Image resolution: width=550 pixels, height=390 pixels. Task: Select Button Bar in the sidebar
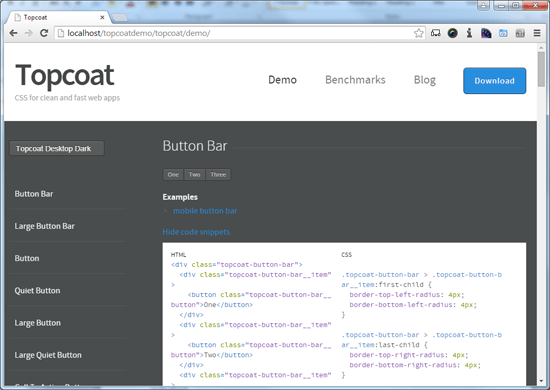34,194
